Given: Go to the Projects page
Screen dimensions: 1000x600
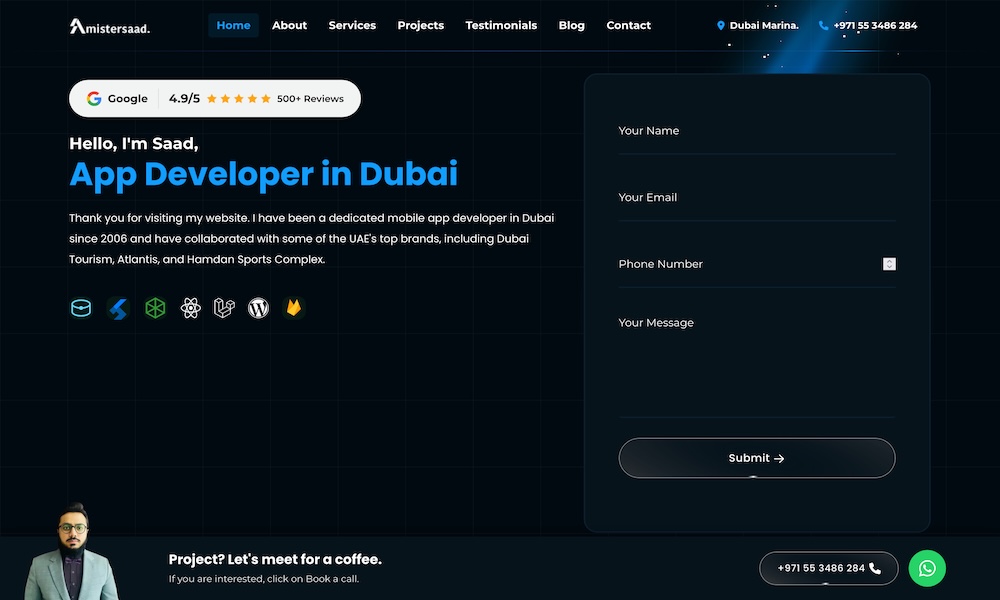Looking at the screenshot, I should coord(420,26).
